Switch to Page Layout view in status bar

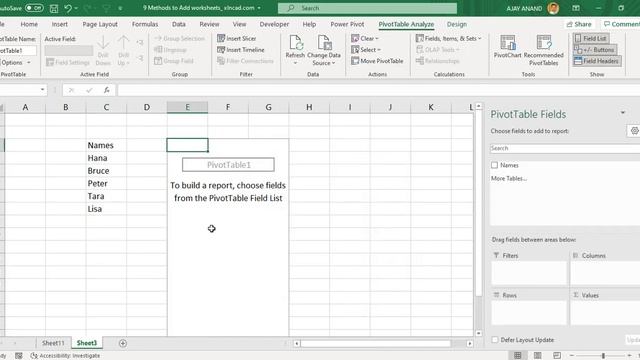coord(538,356)
